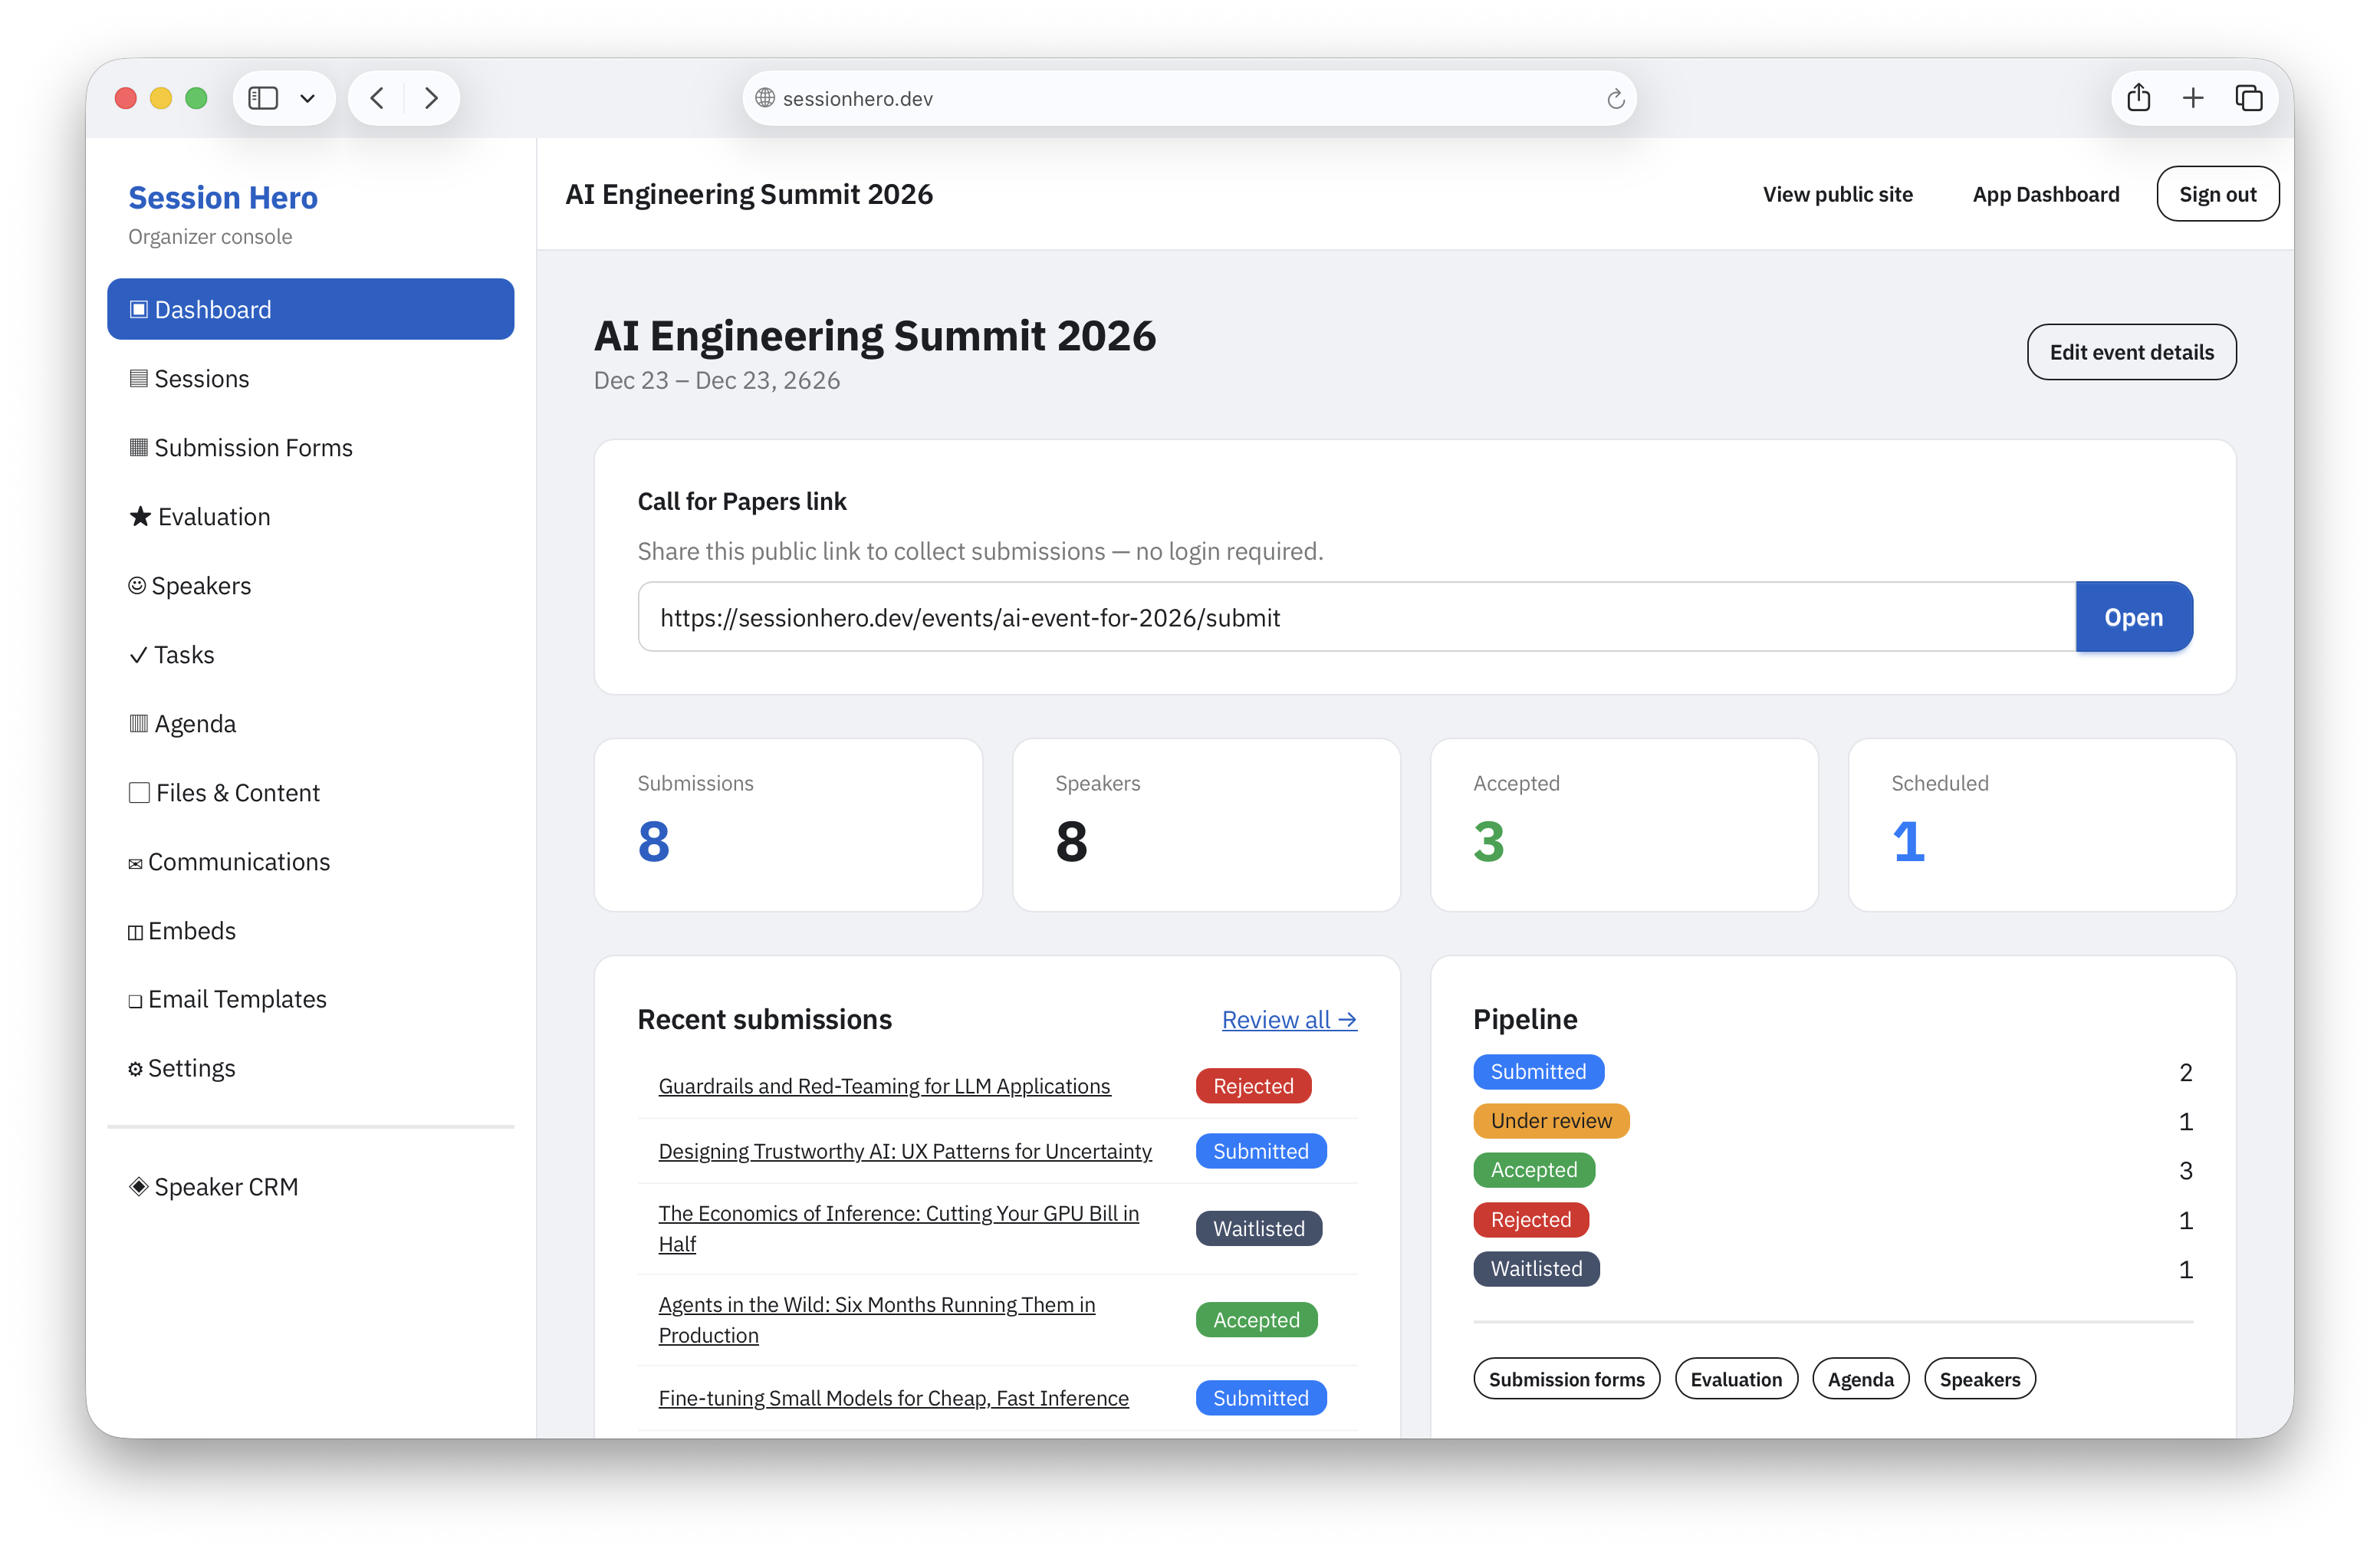Click Pipeline Accepted count 3
This screenshot has width=2380, height=1552.
point(2186,1170)
